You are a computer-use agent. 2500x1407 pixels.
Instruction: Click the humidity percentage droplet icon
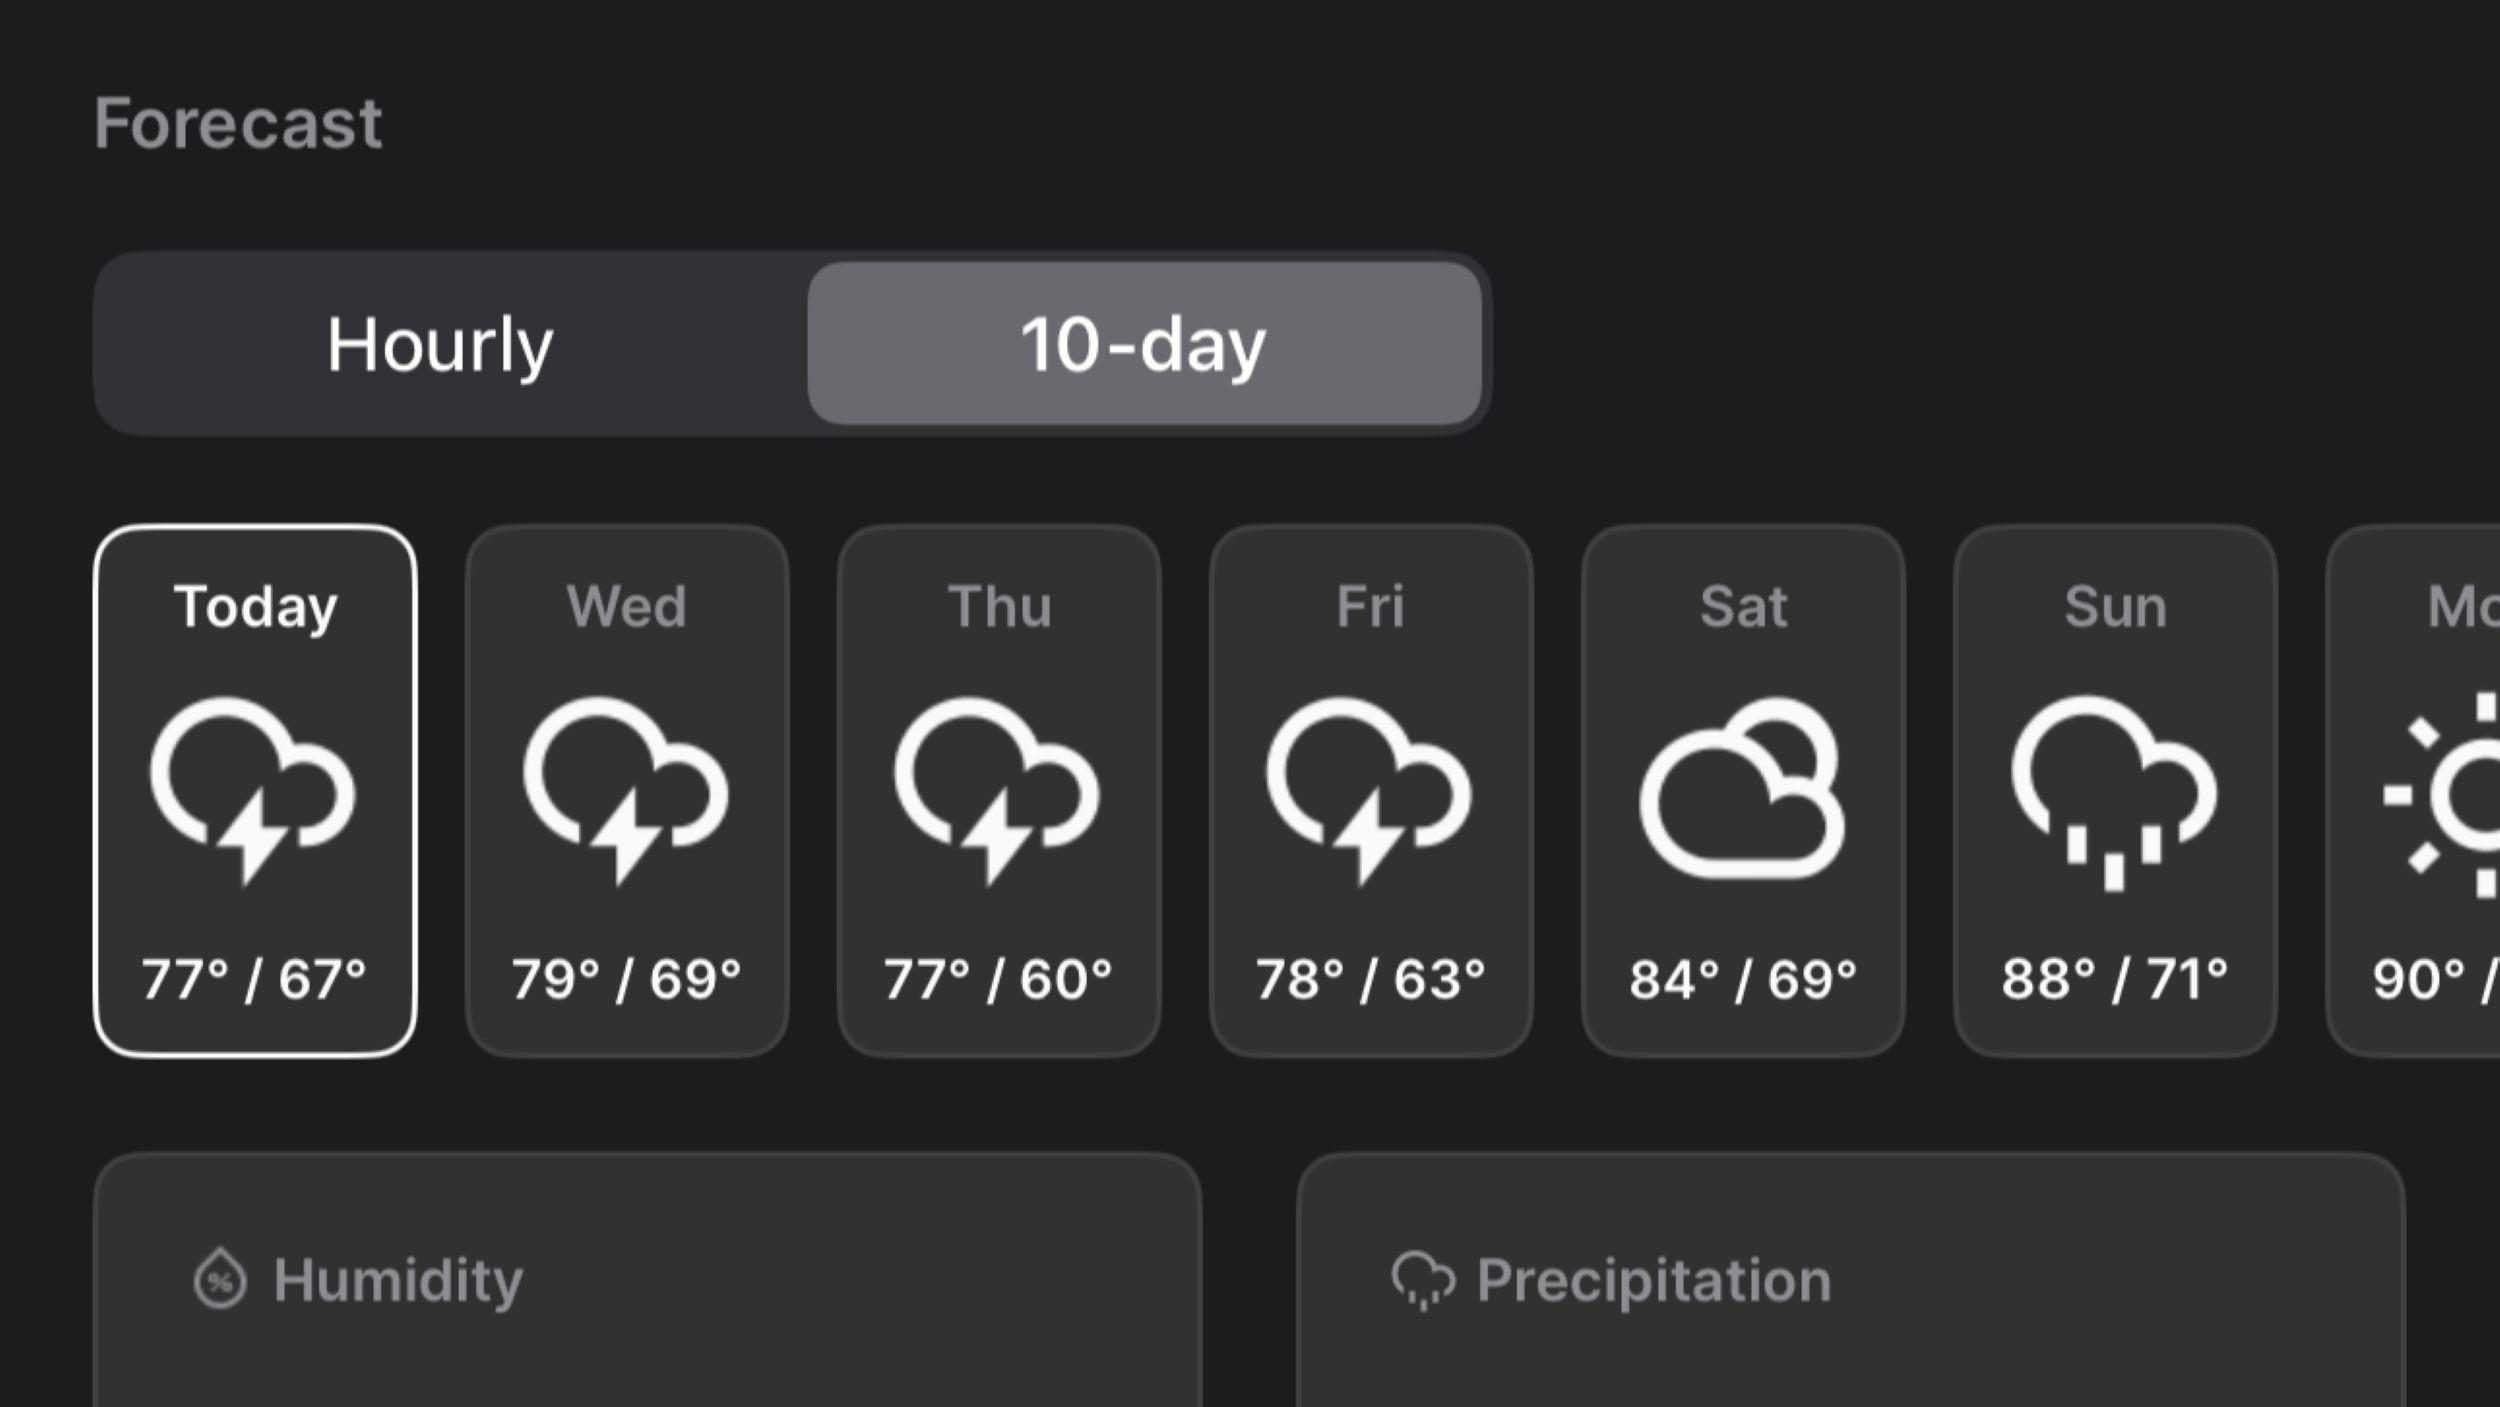219,1277
